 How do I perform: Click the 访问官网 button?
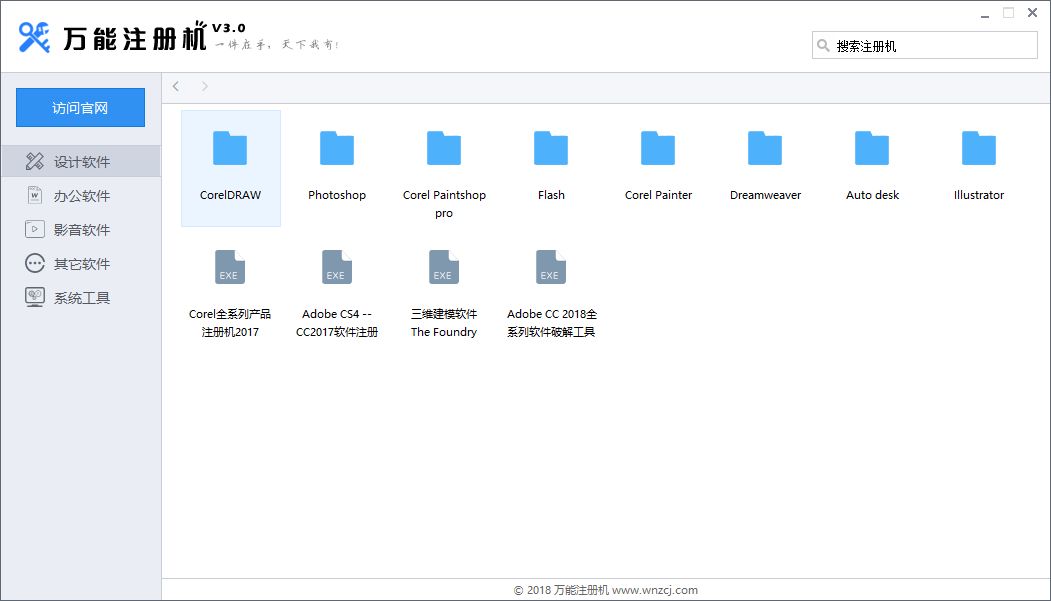click(80, 107)
